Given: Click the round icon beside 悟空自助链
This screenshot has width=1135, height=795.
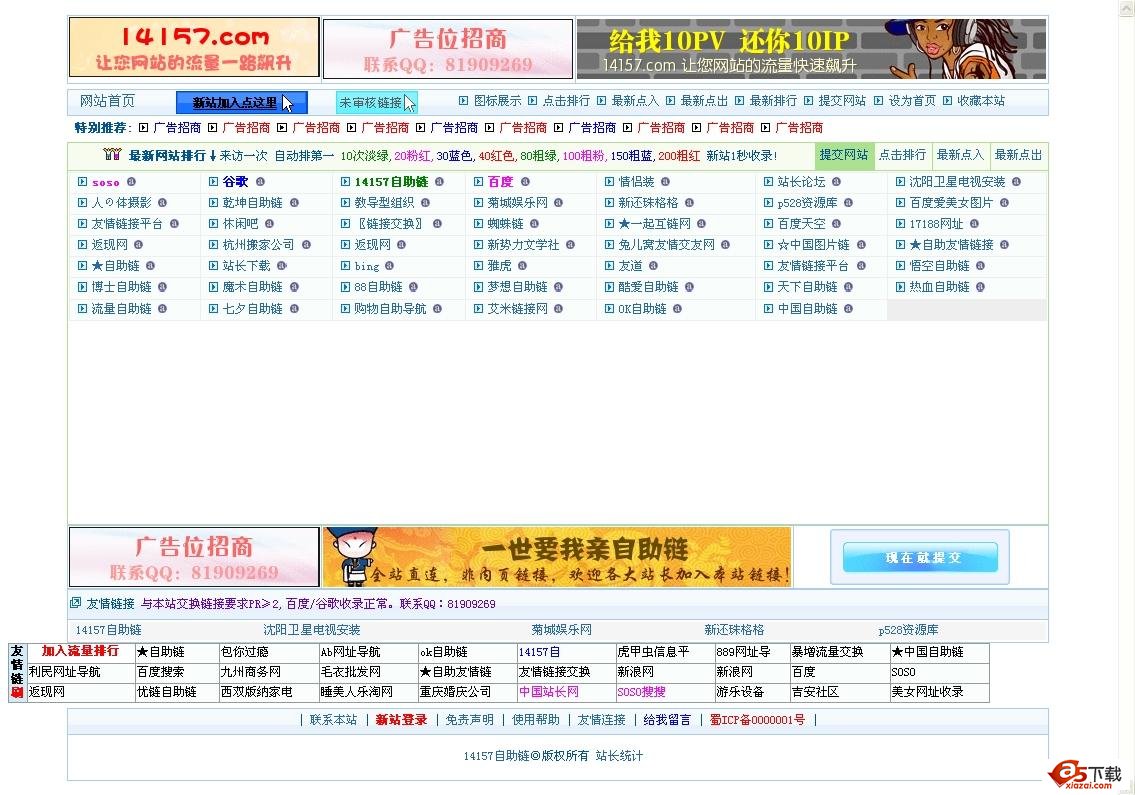Looking at the screenshot, I should 980,266.
